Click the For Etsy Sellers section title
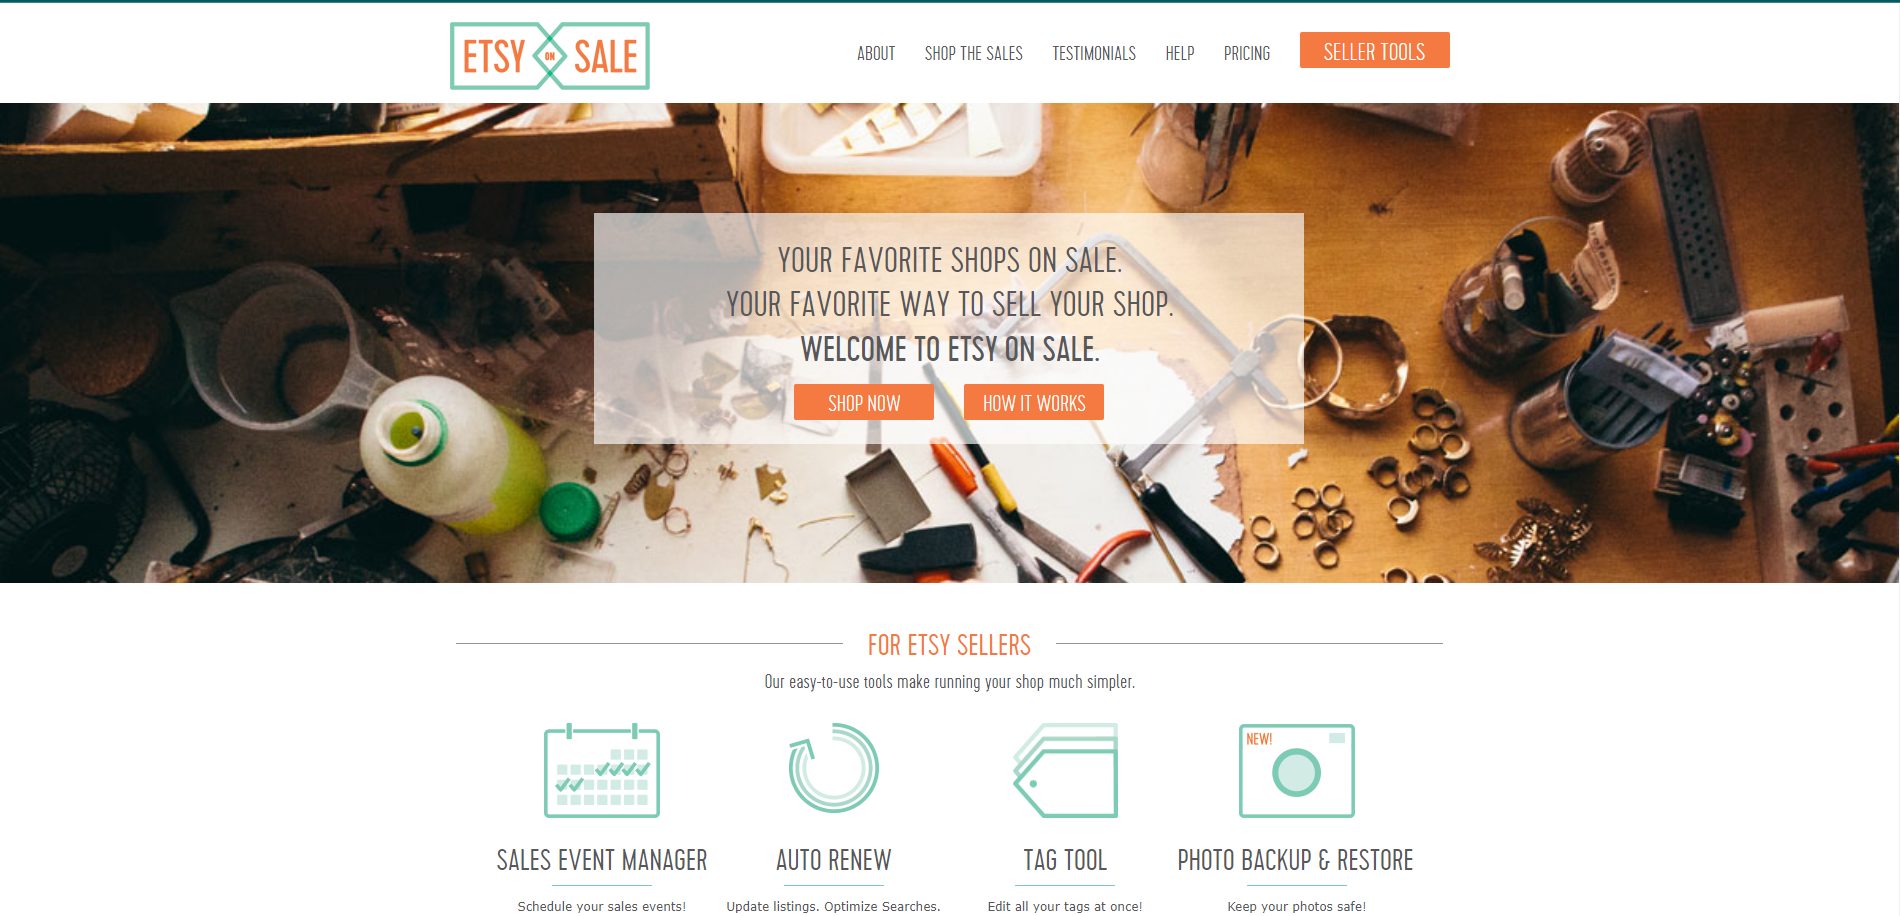 (949, 645)
